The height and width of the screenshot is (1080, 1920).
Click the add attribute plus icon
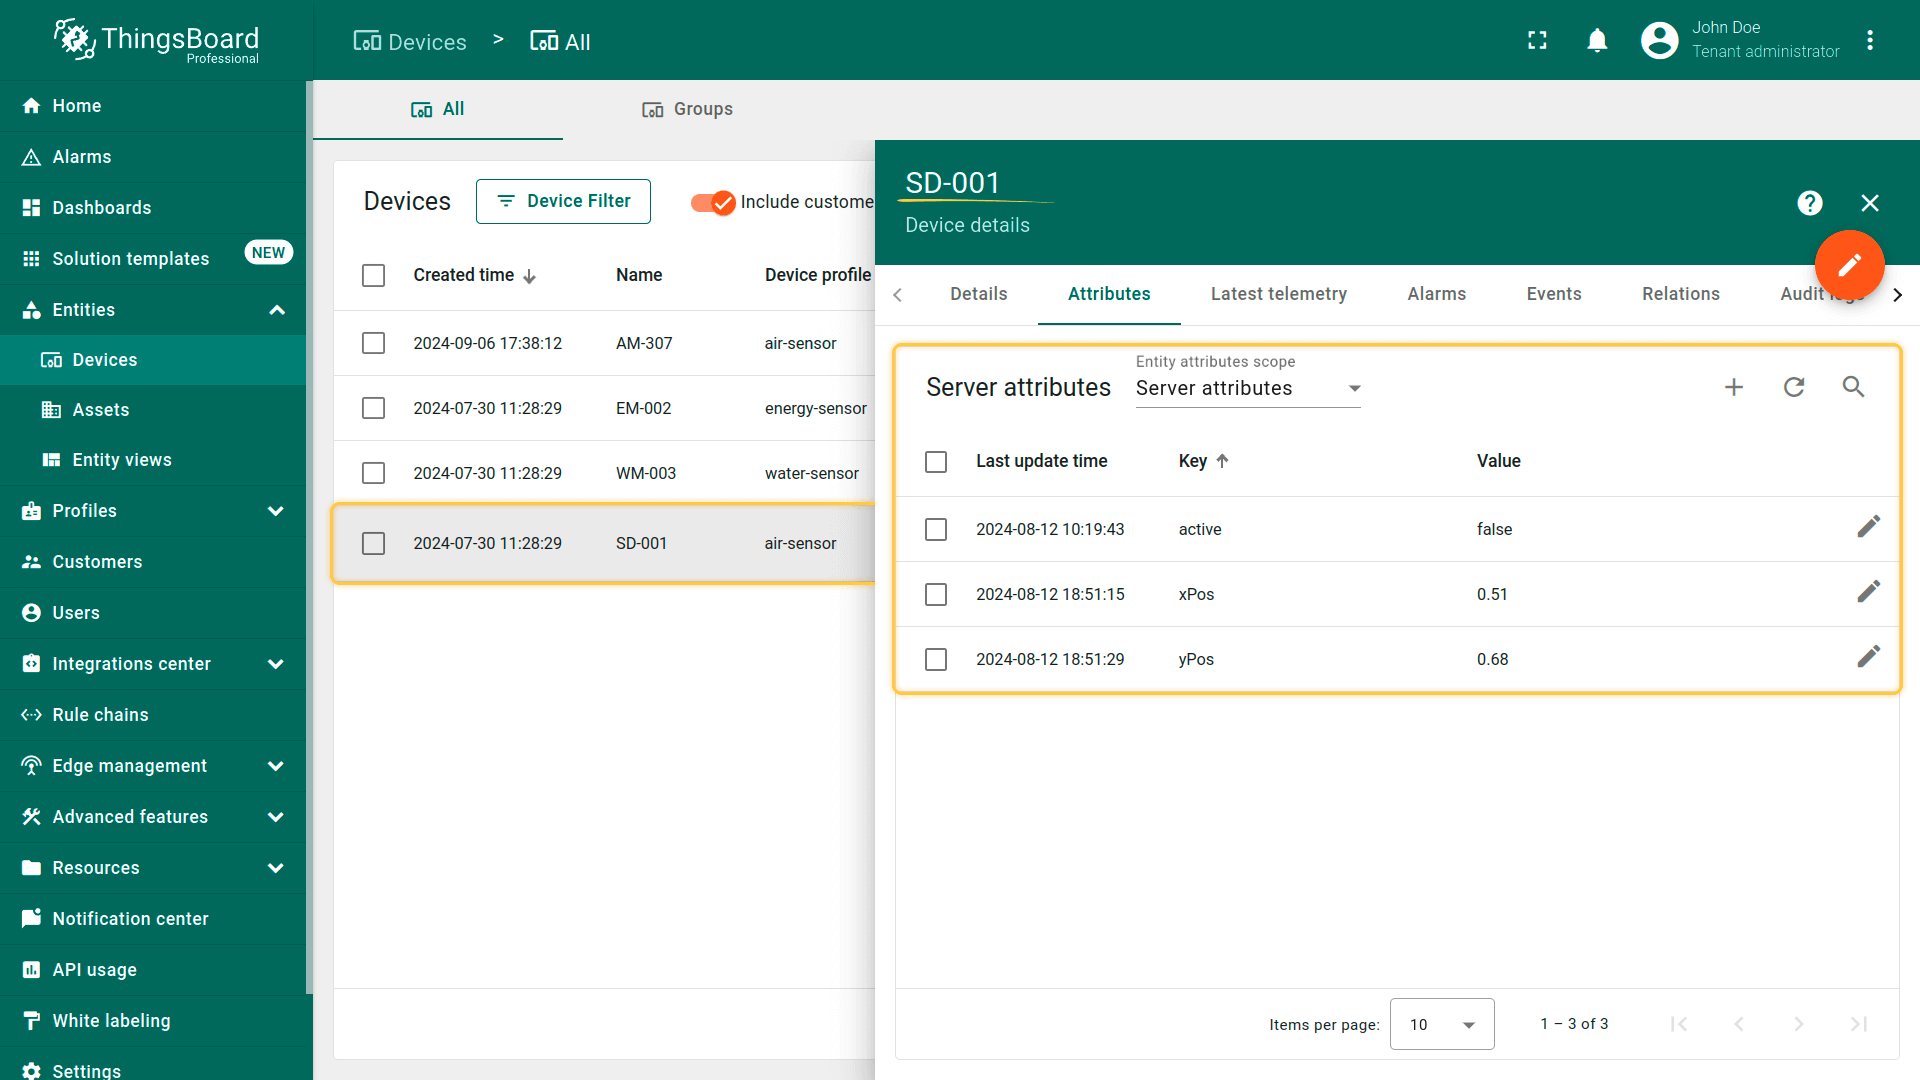pos(1734,387)
